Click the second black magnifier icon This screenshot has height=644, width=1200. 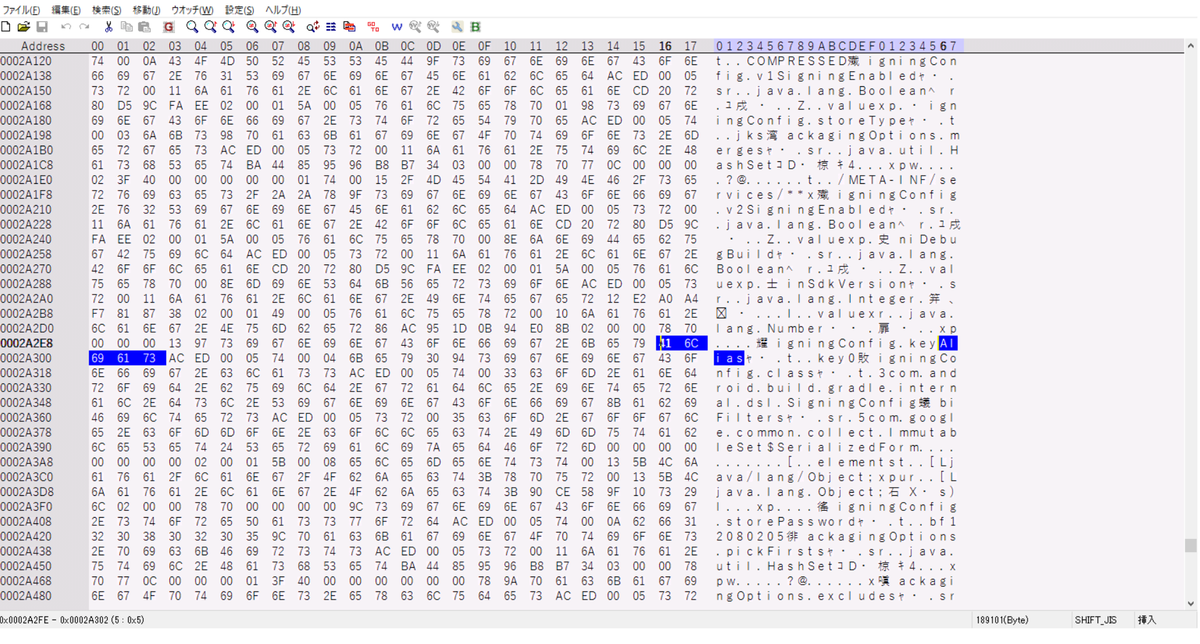pyautogui.click(x=210, y=27)
